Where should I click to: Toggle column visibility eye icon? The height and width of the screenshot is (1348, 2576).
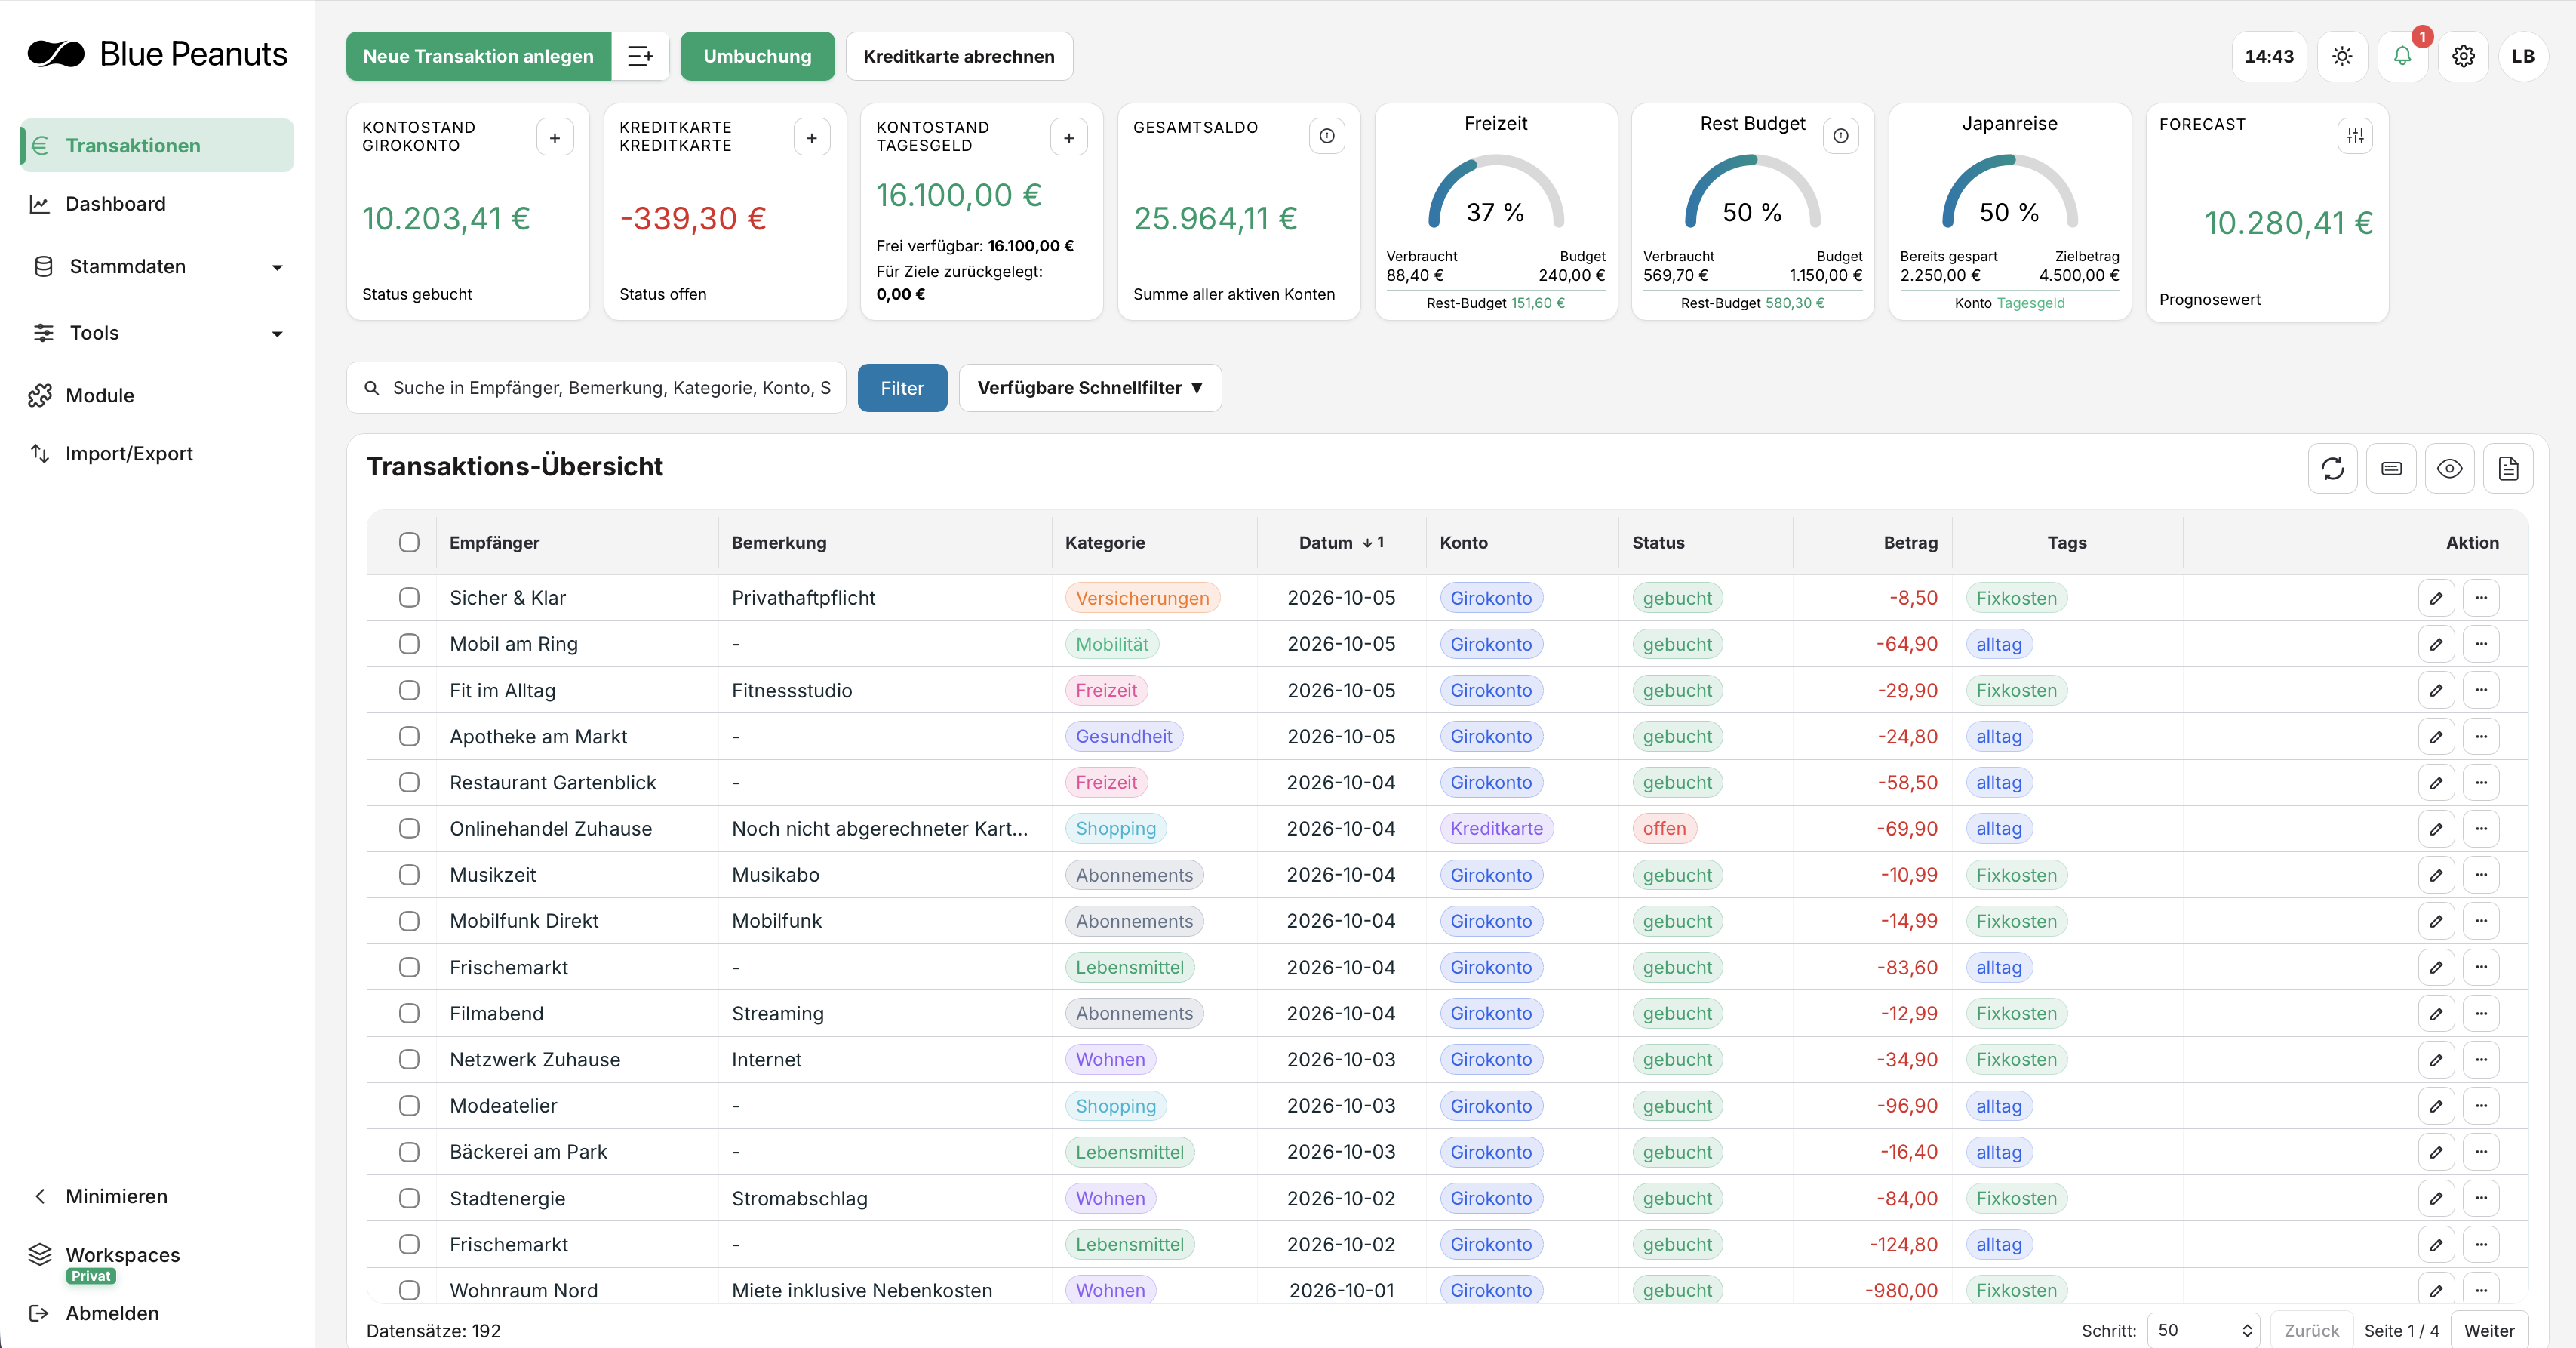(2450, 468)
